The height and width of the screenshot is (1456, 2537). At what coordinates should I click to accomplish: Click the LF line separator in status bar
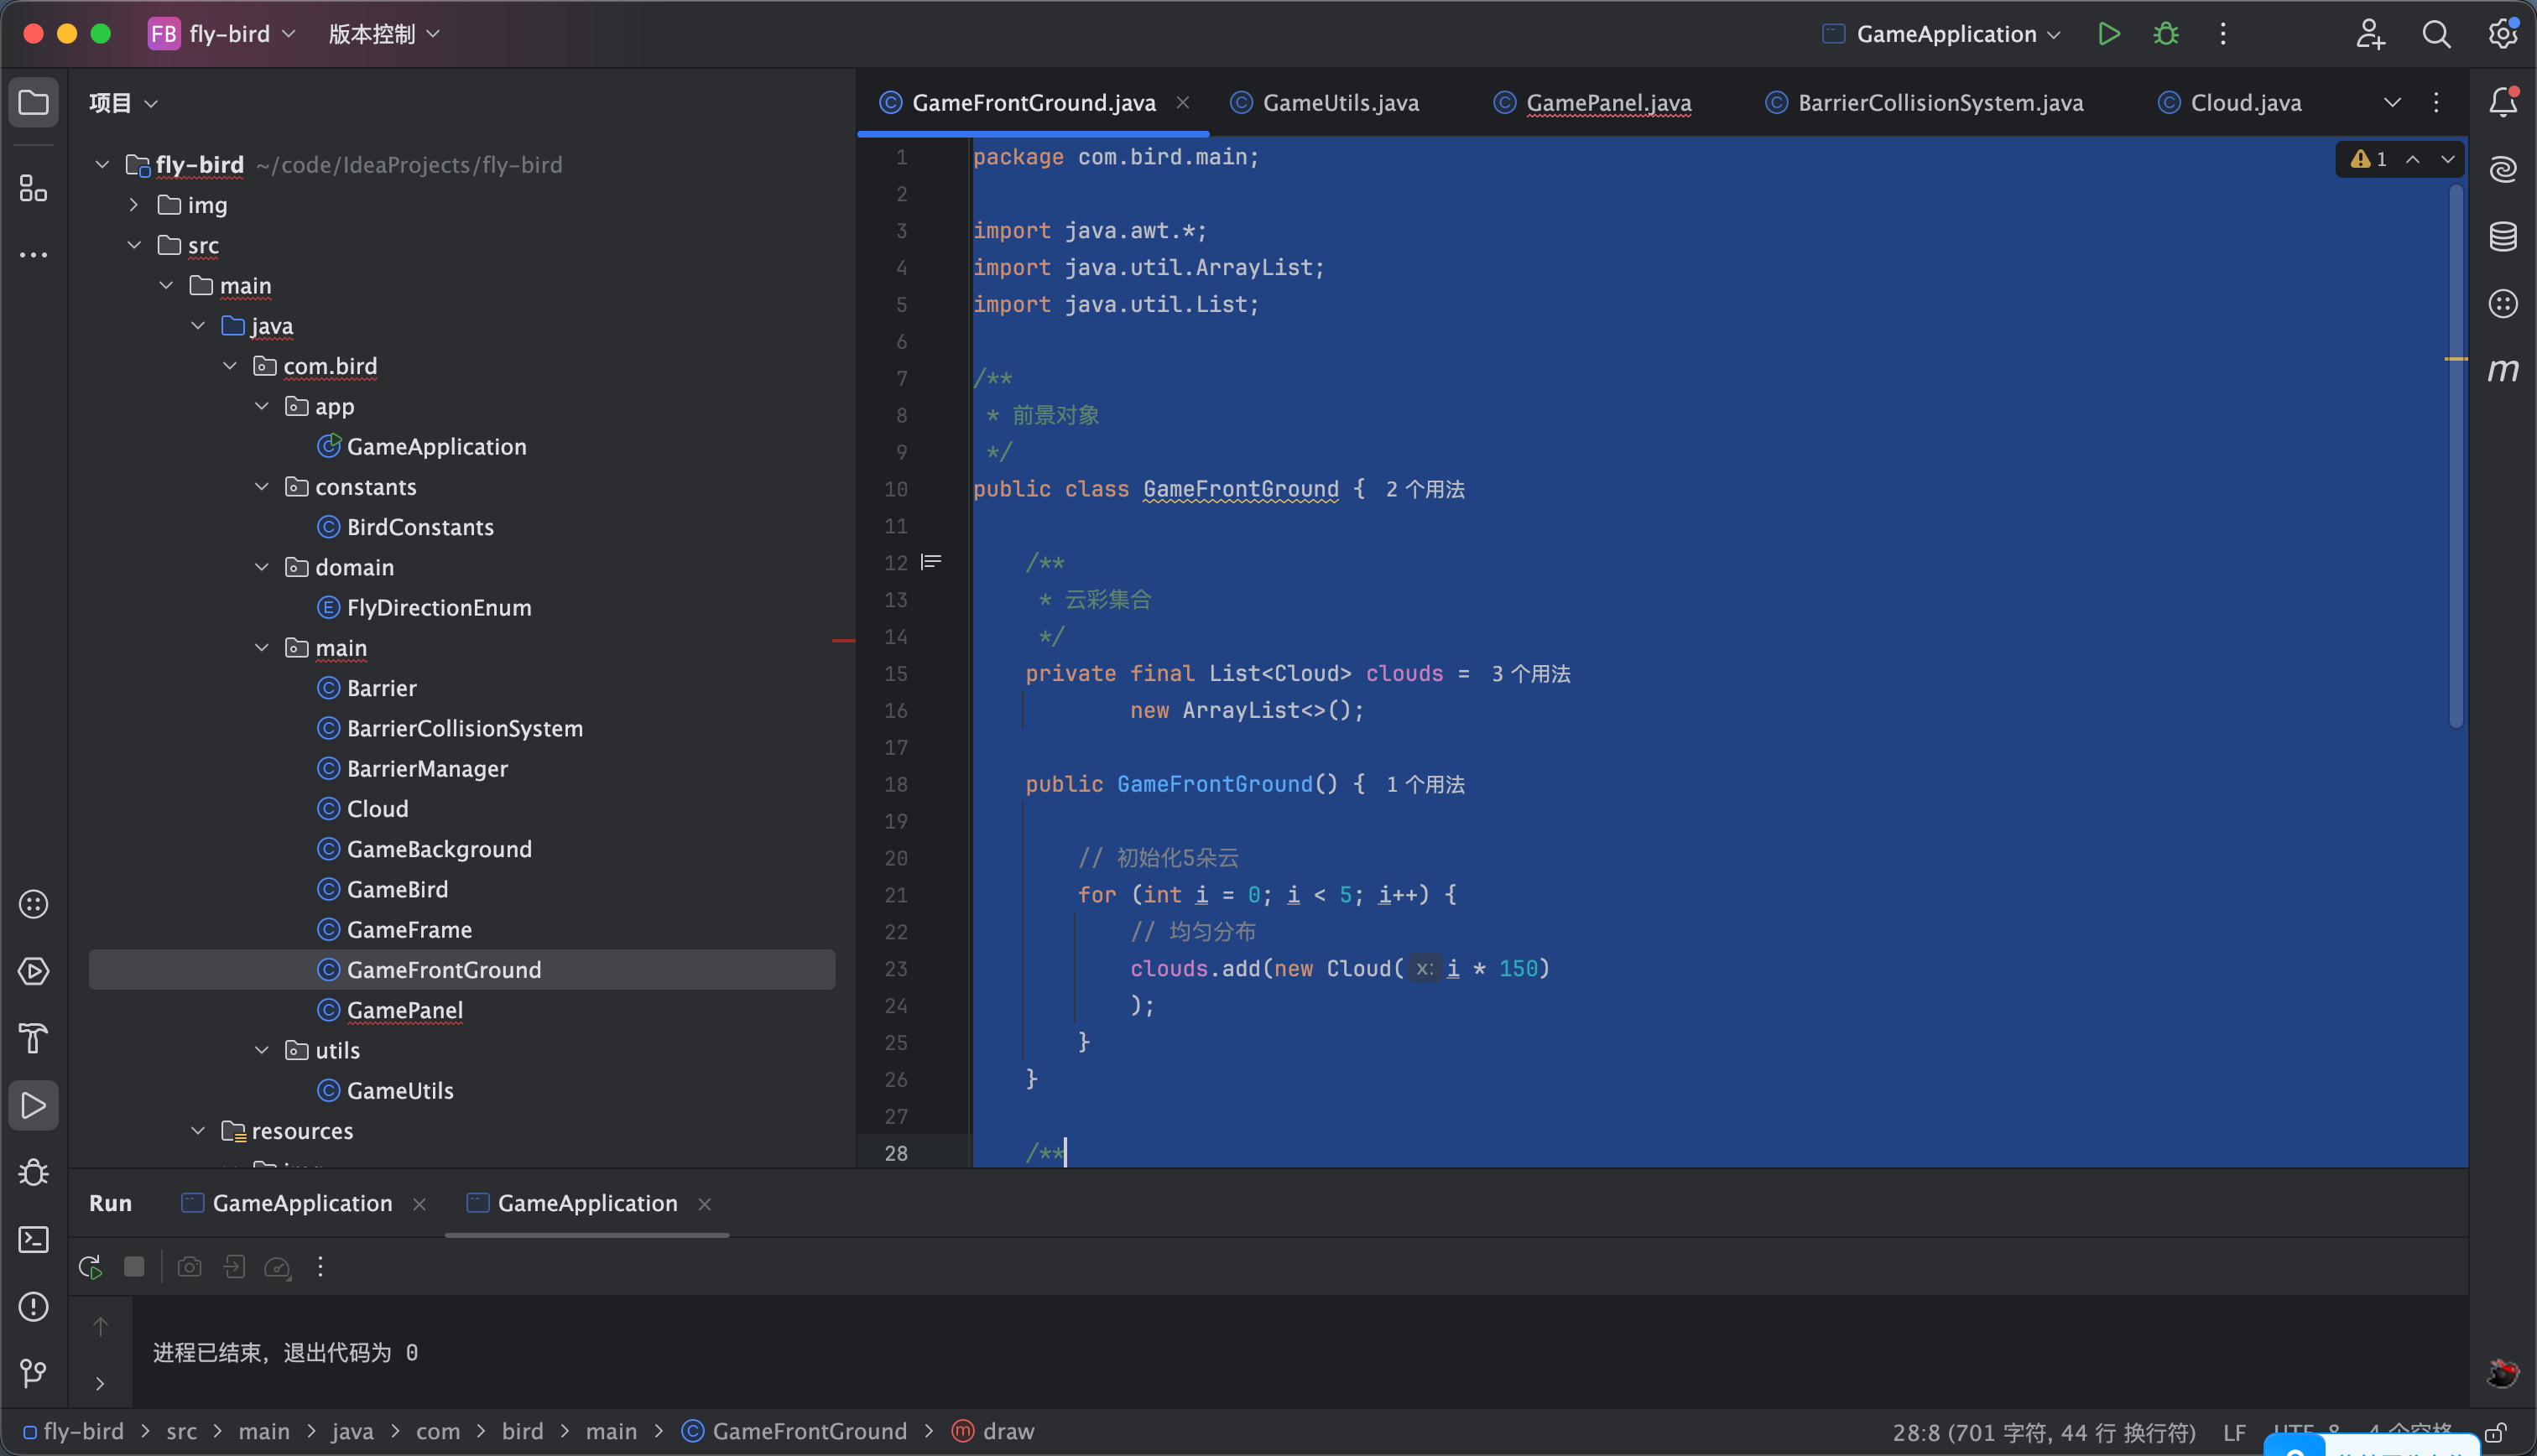pyautogui.click(x=2234, y=1432)
